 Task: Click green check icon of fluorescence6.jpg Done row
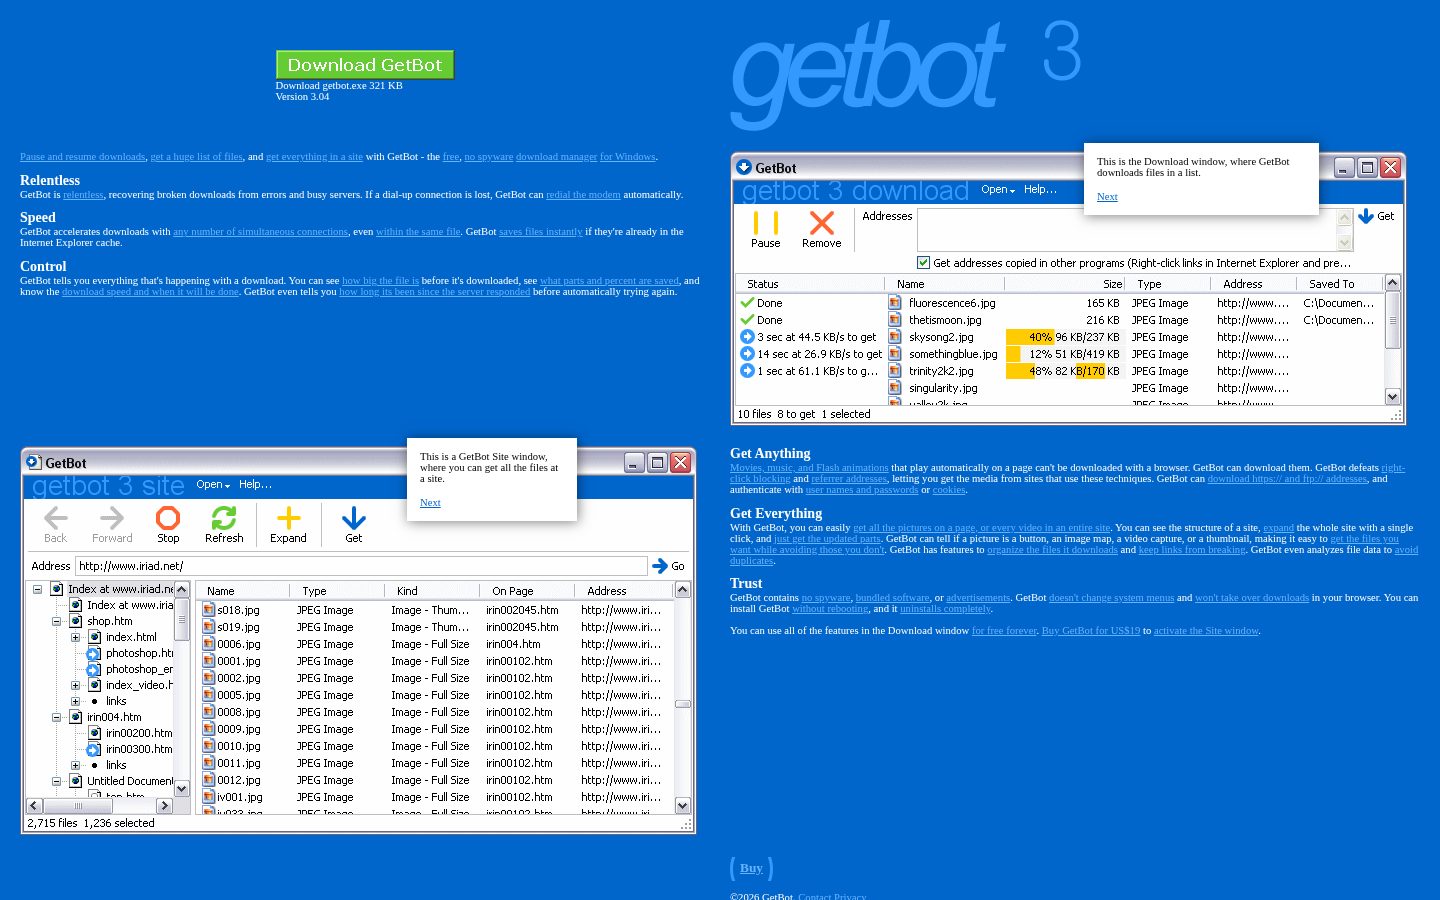click(x=747, y=303)
